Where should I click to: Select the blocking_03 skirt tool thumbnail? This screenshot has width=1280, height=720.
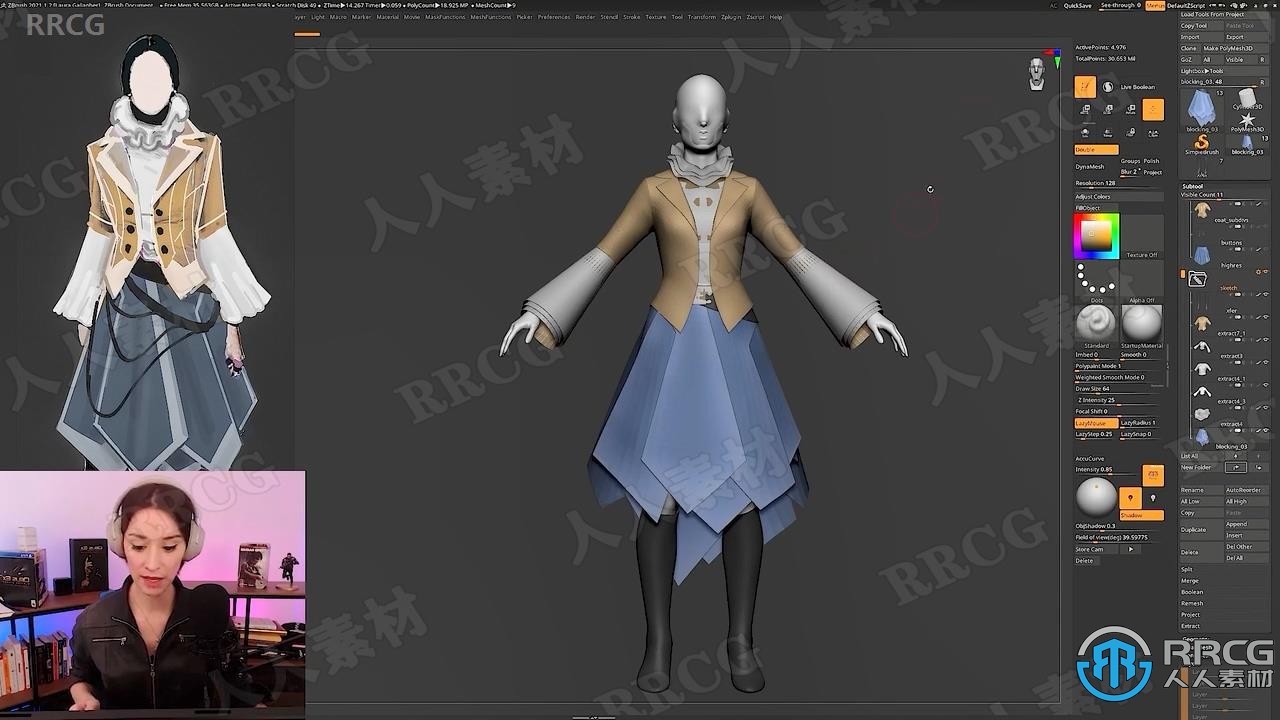point(1201,111)
